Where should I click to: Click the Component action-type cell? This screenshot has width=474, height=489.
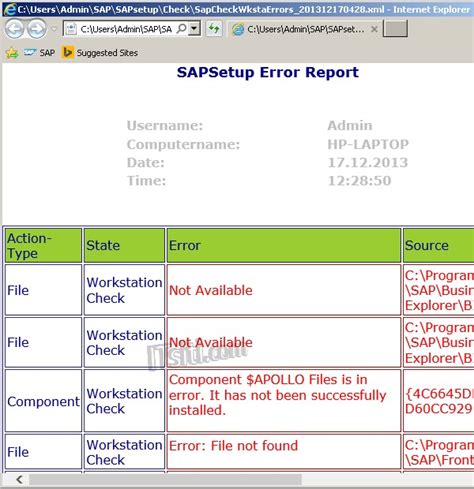(43, 400)
